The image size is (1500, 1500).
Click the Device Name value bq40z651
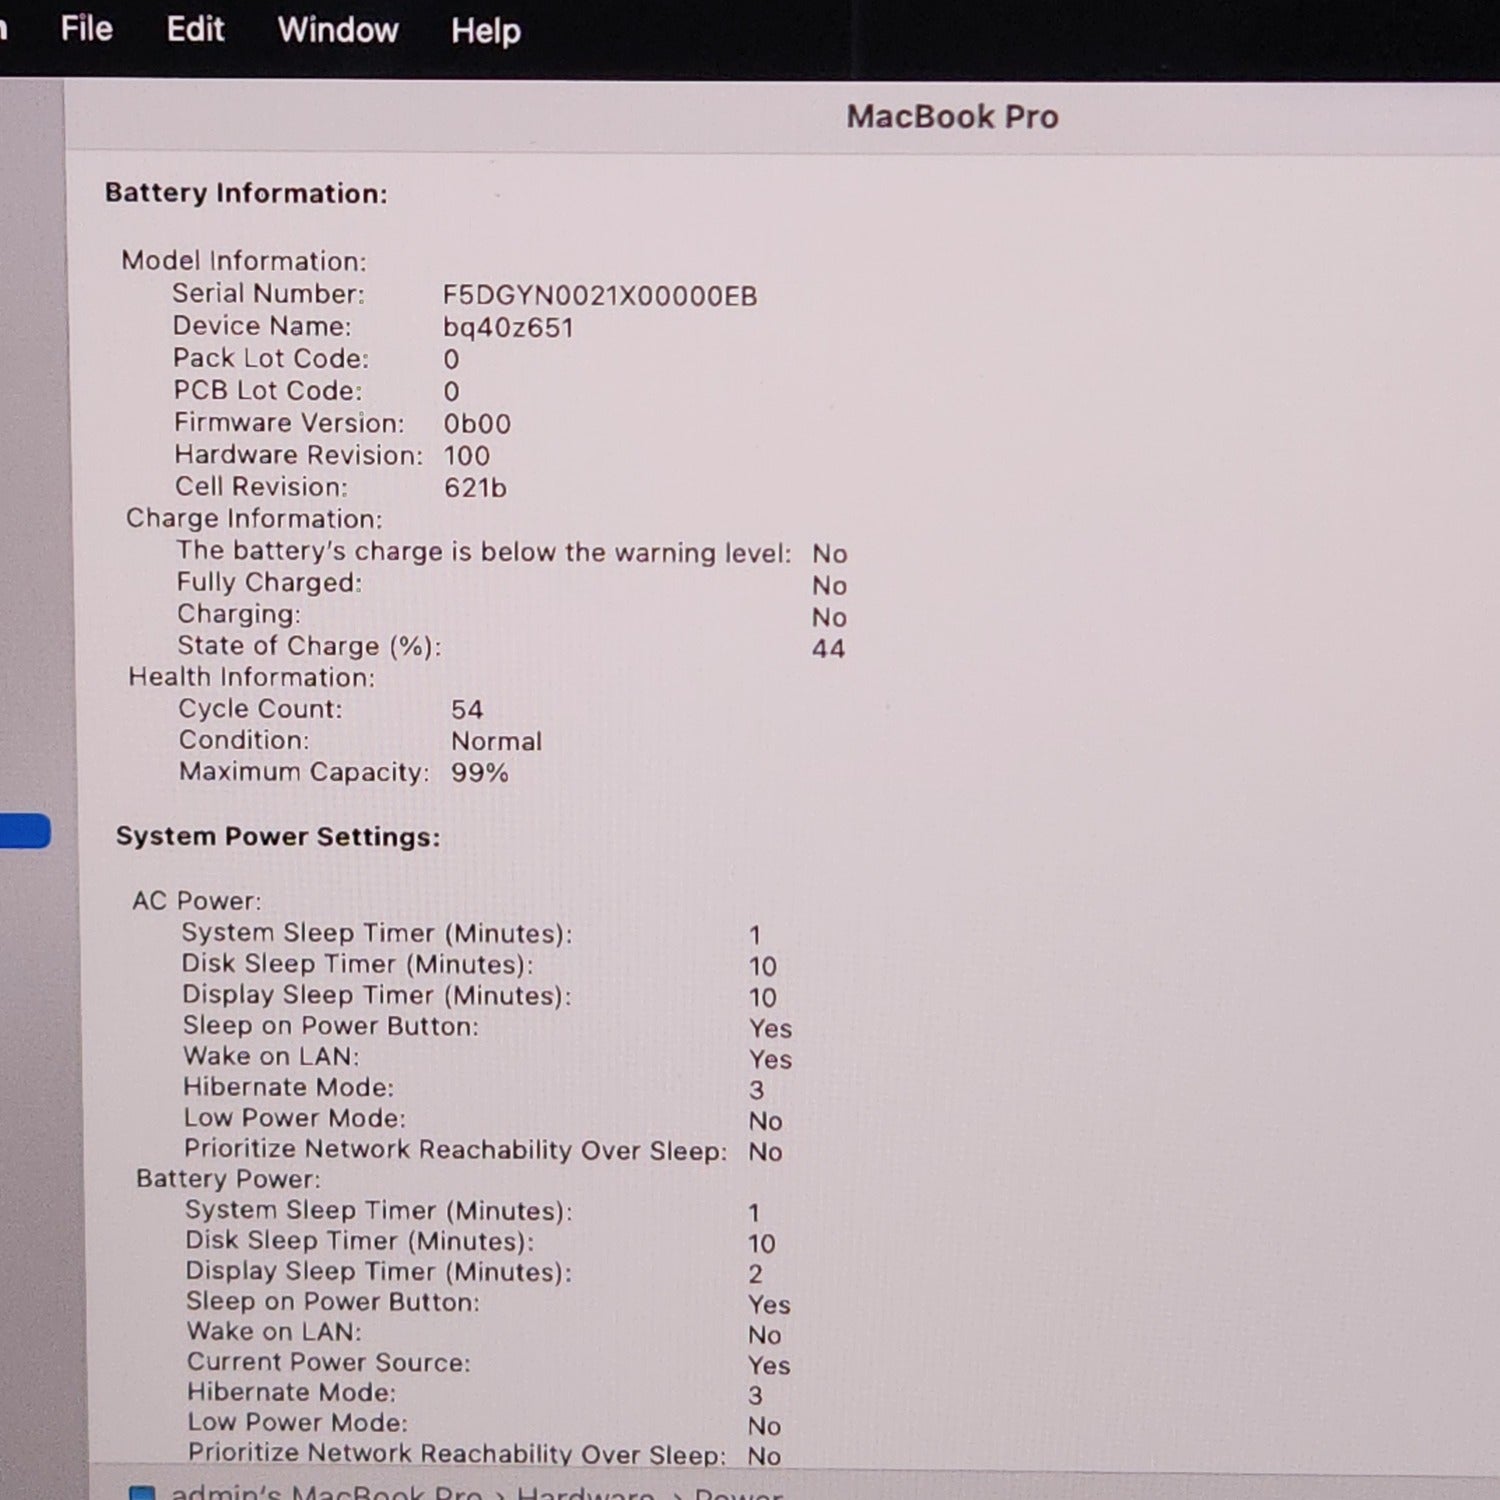pos(508,328)
